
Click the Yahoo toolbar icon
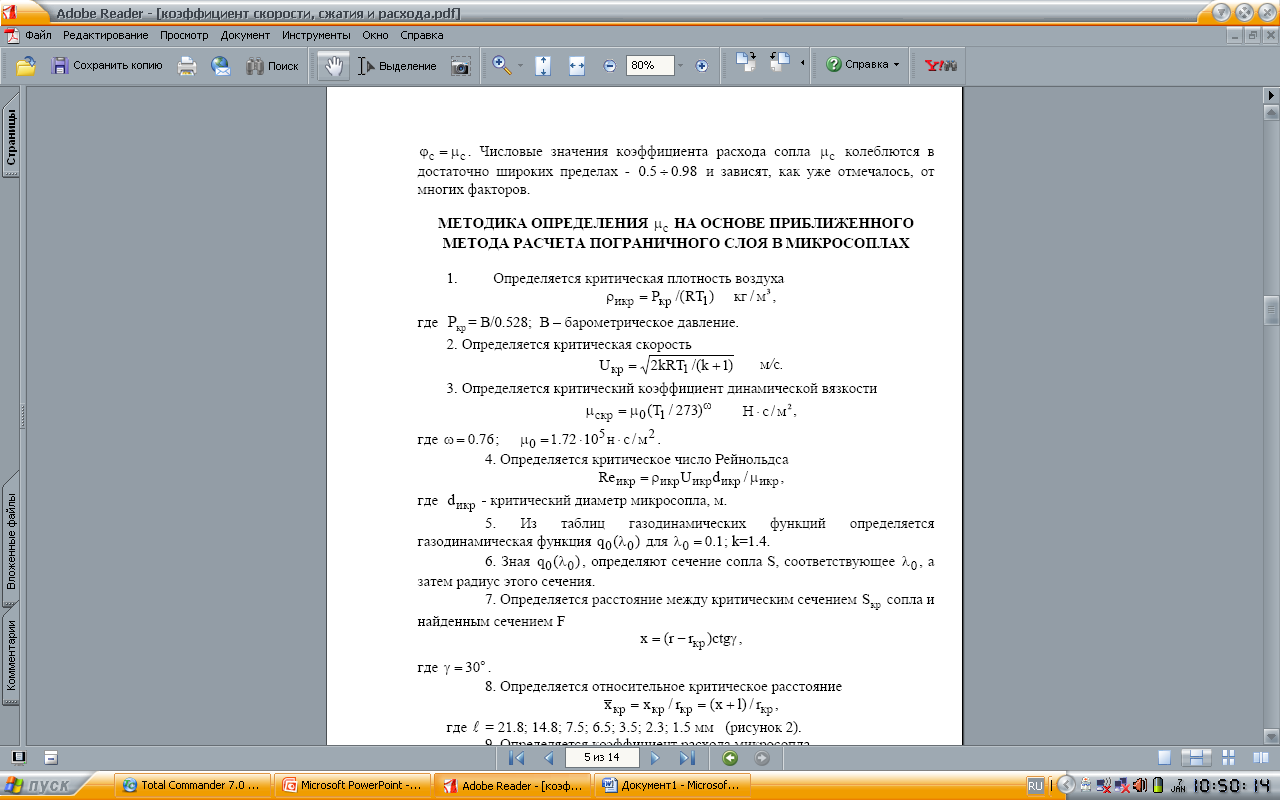point(941,66)
